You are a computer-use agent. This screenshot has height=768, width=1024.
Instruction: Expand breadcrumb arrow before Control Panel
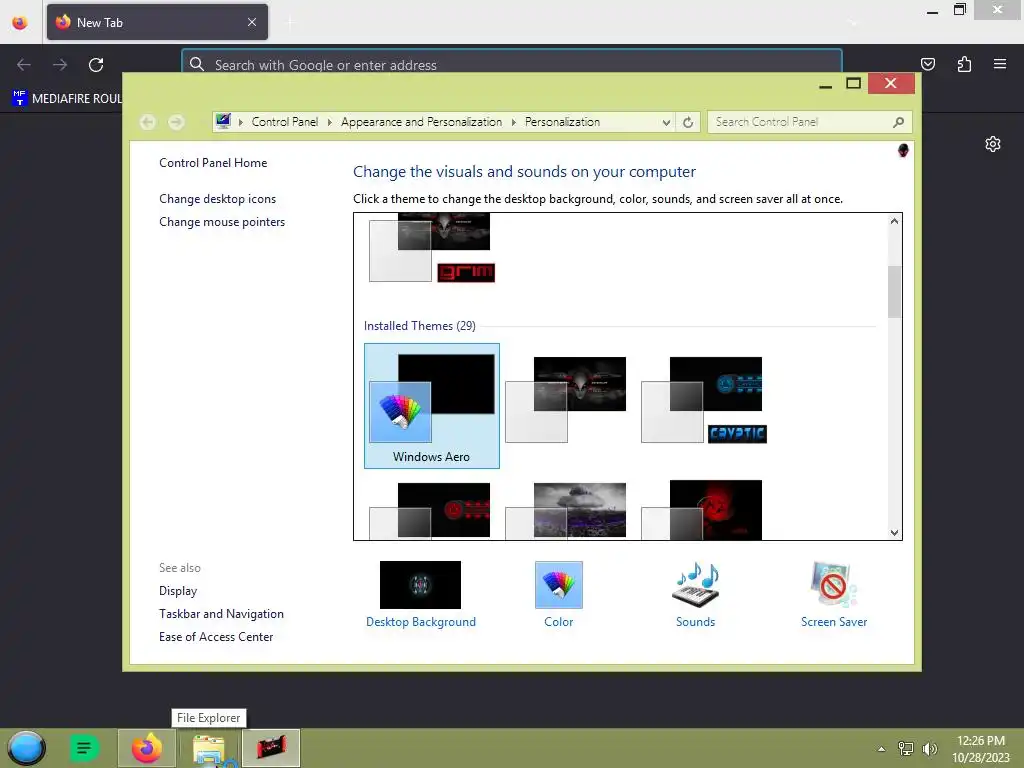[241, 122]
